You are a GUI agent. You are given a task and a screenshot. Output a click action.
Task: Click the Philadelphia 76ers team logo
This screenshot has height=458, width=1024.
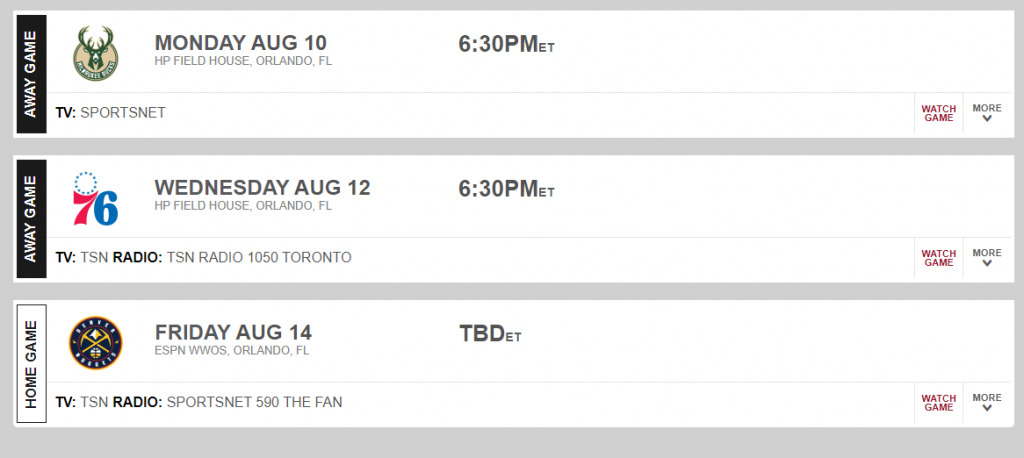pos(95,199)
